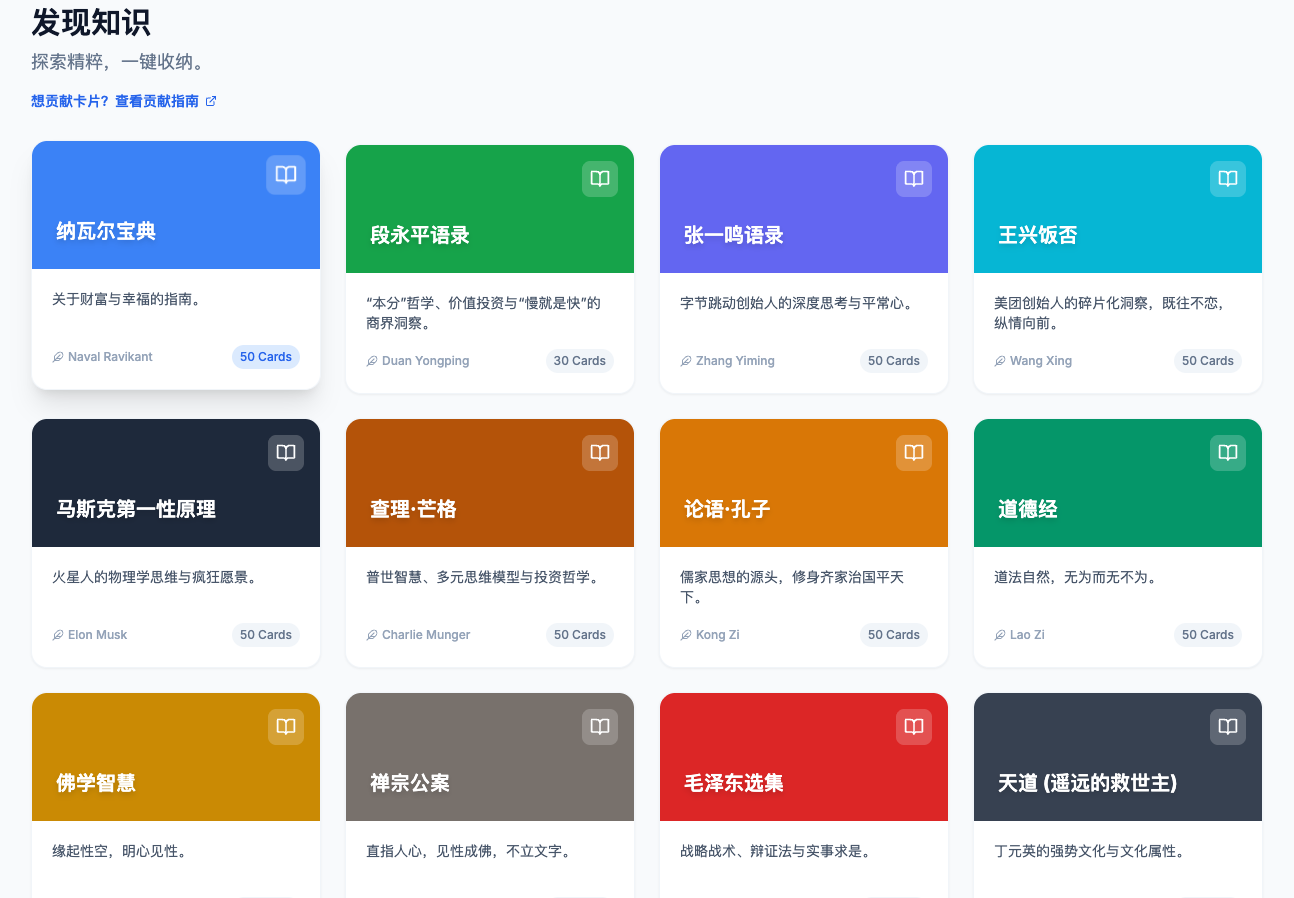Click the description 关于财富与幸福的指南。

129,299
